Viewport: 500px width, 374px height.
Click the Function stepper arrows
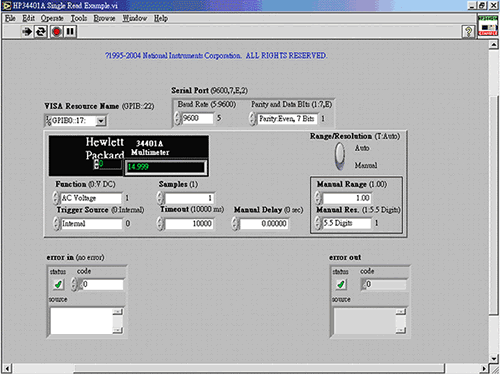[56, 198]
